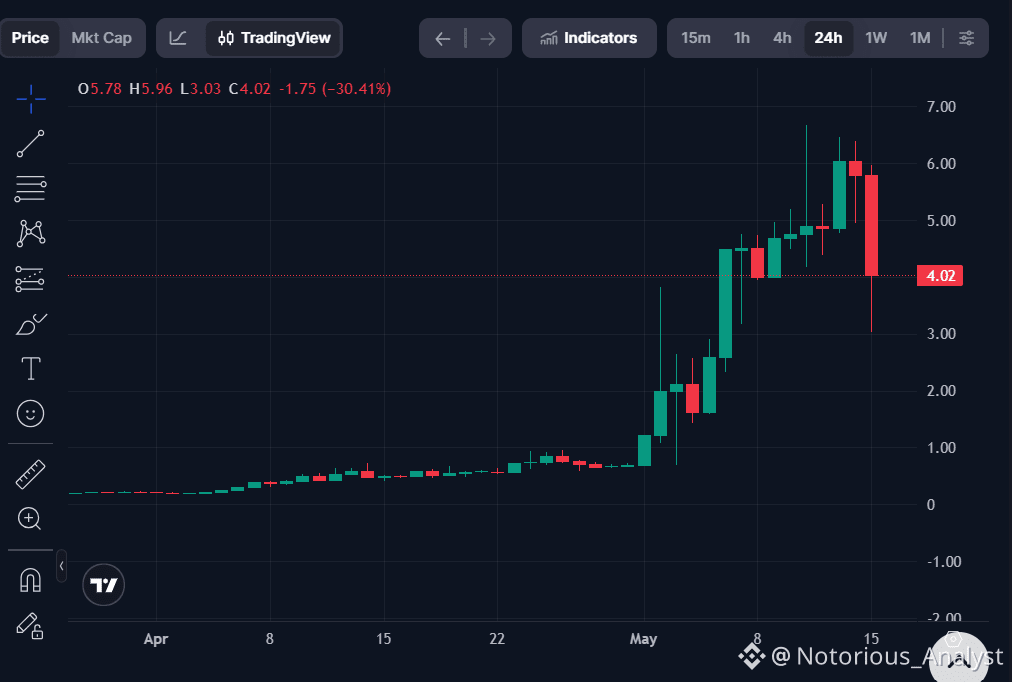Set interval to 15m
Viewport: 1012px width, 682px height.
[696, 38]
